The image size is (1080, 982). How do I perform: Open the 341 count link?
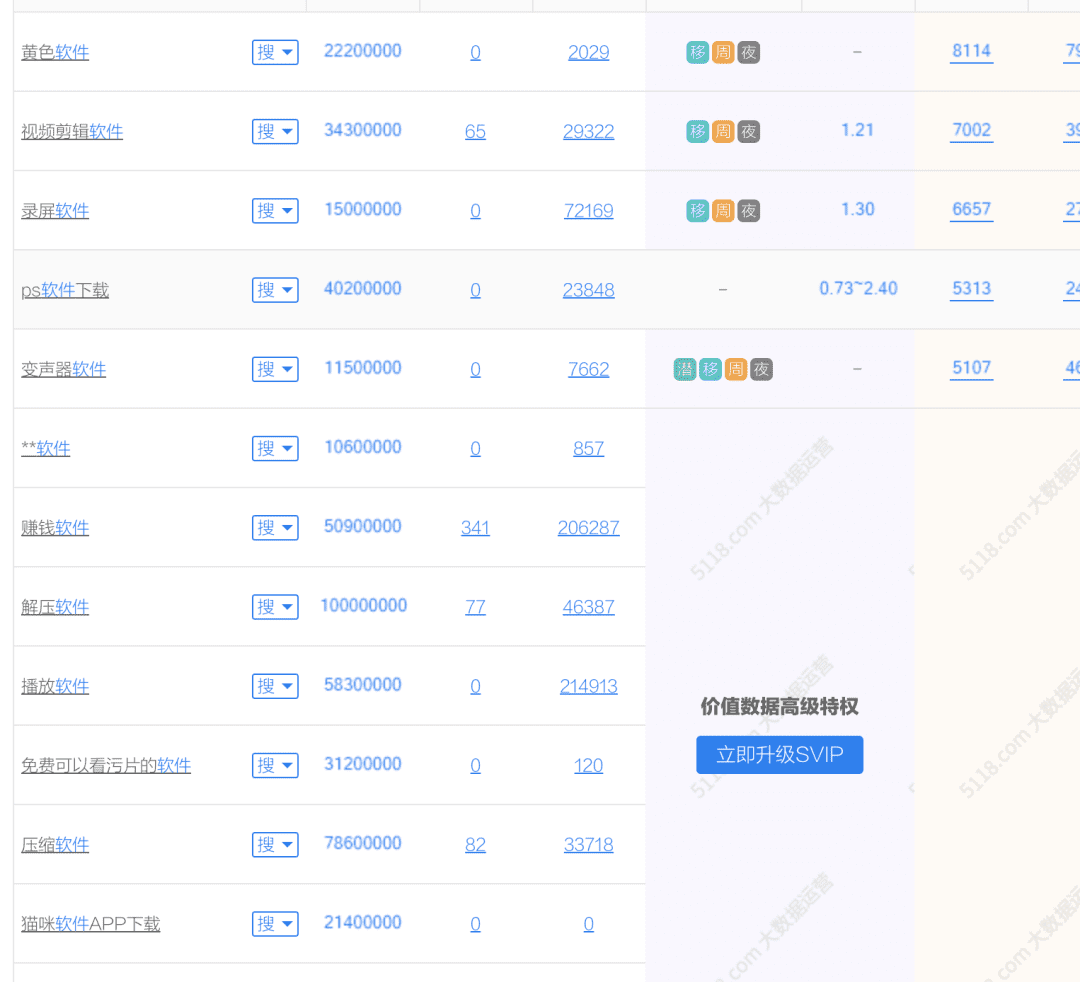point(475,527)
